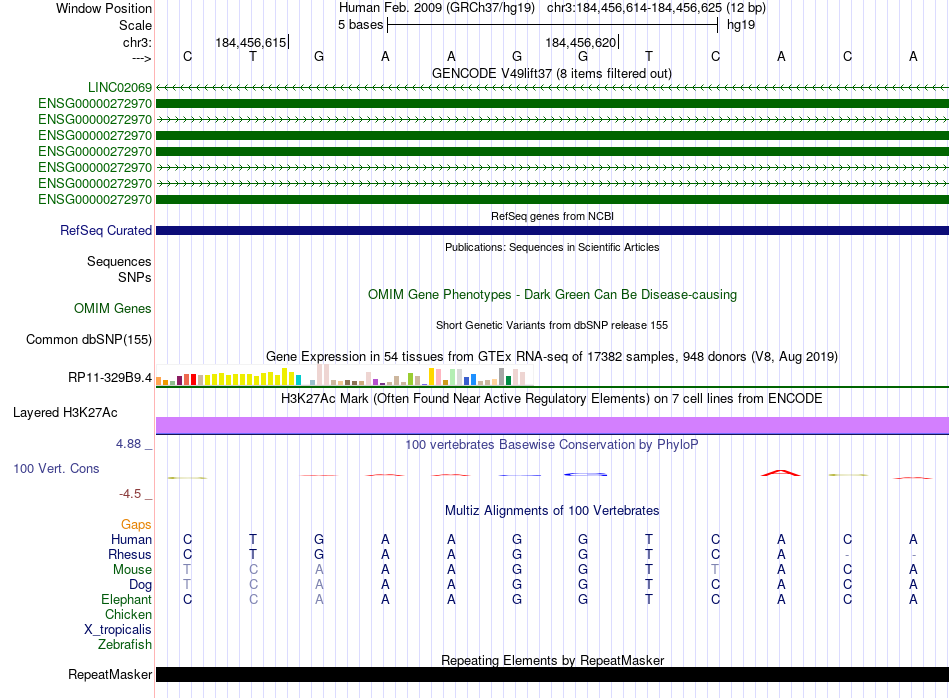Click the dark blue RefSeq Curated bar

point(552,230)
